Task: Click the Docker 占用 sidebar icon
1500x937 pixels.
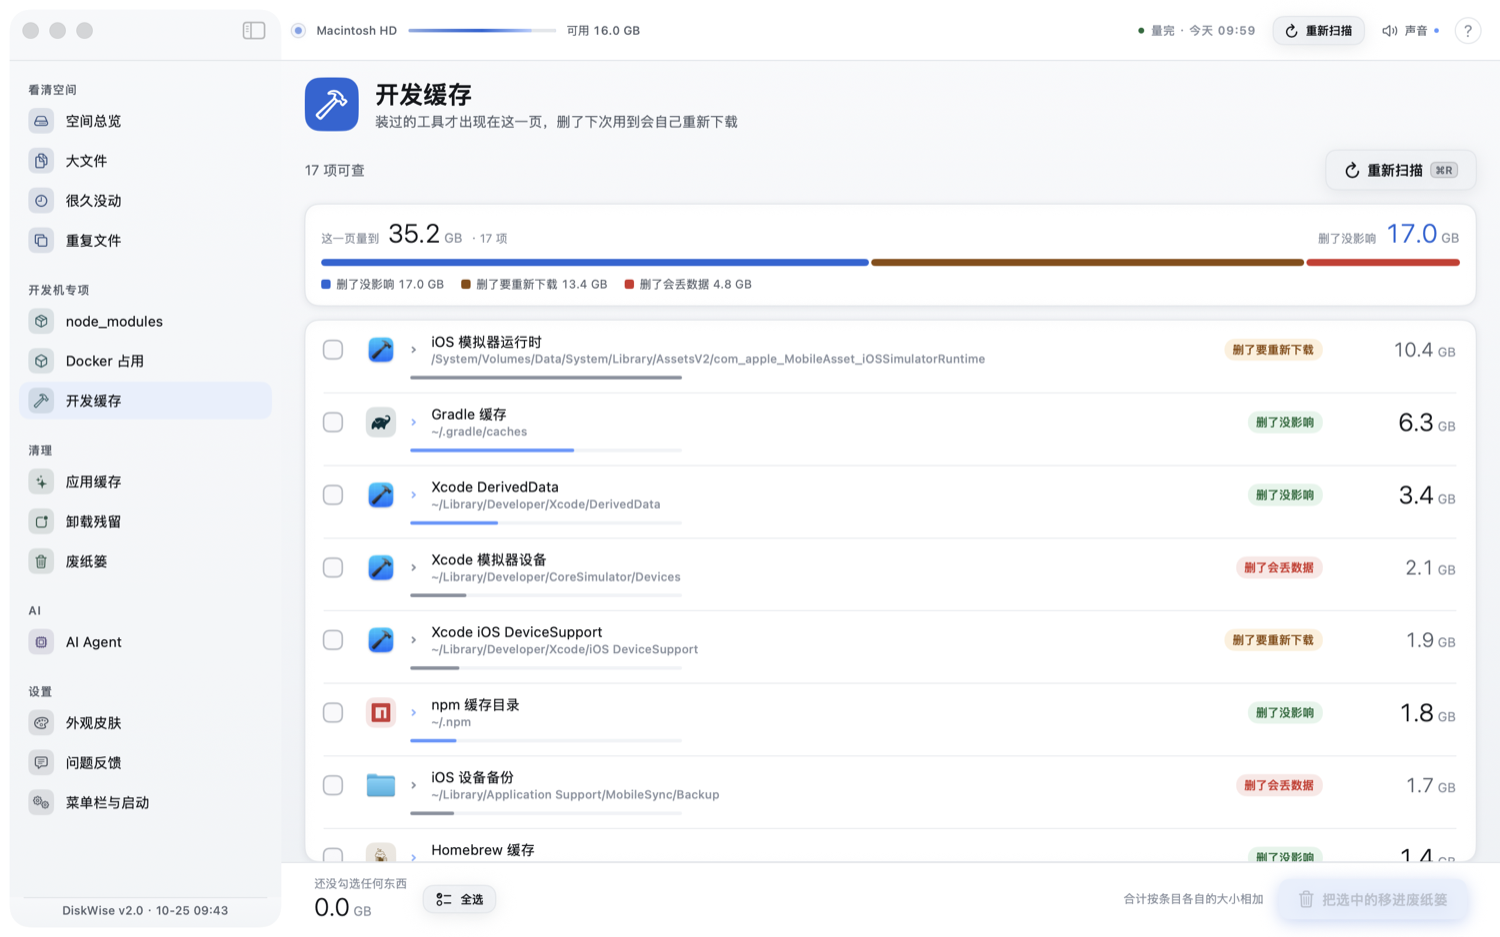Action: click(41, 361)
